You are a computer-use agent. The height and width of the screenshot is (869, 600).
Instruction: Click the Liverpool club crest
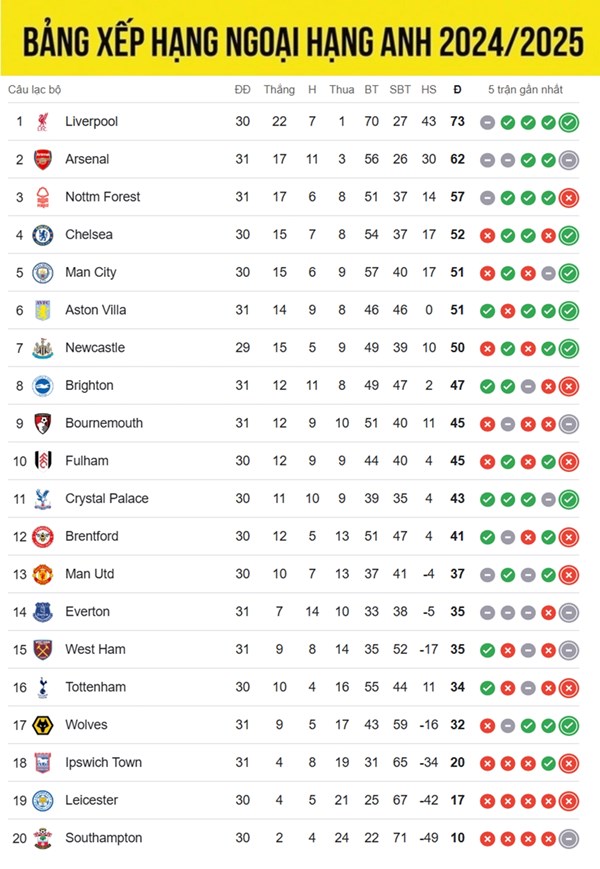point(43,122)
